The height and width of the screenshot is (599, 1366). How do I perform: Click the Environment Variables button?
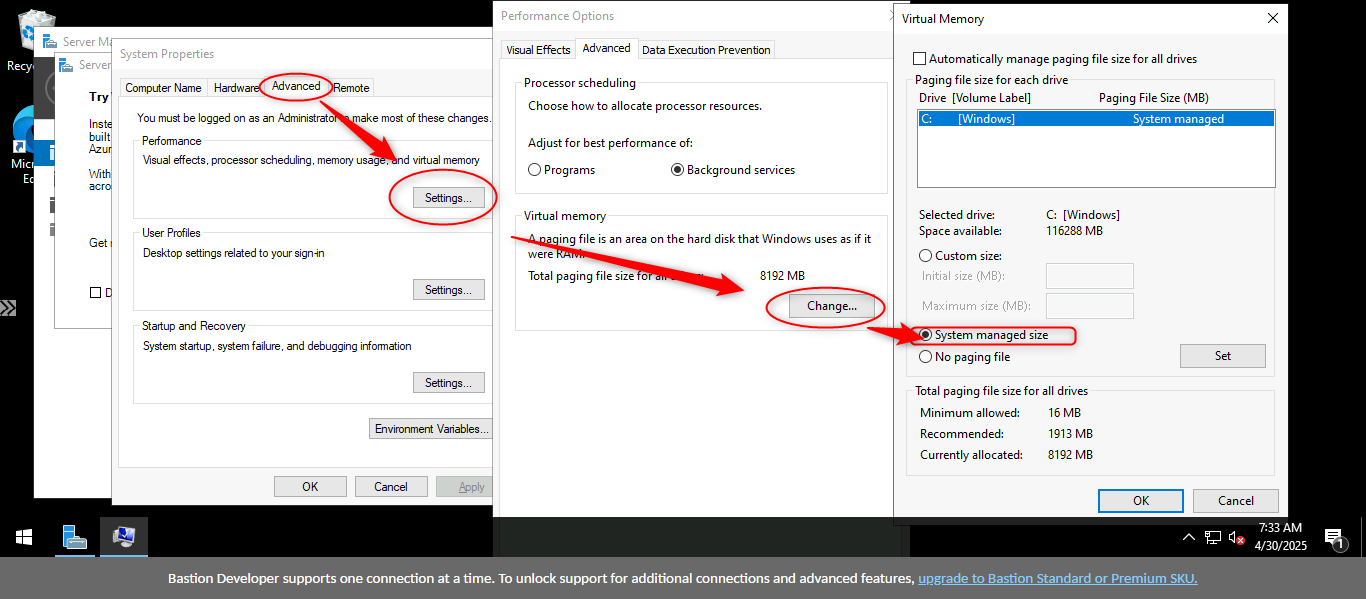[x=430, y=429]
